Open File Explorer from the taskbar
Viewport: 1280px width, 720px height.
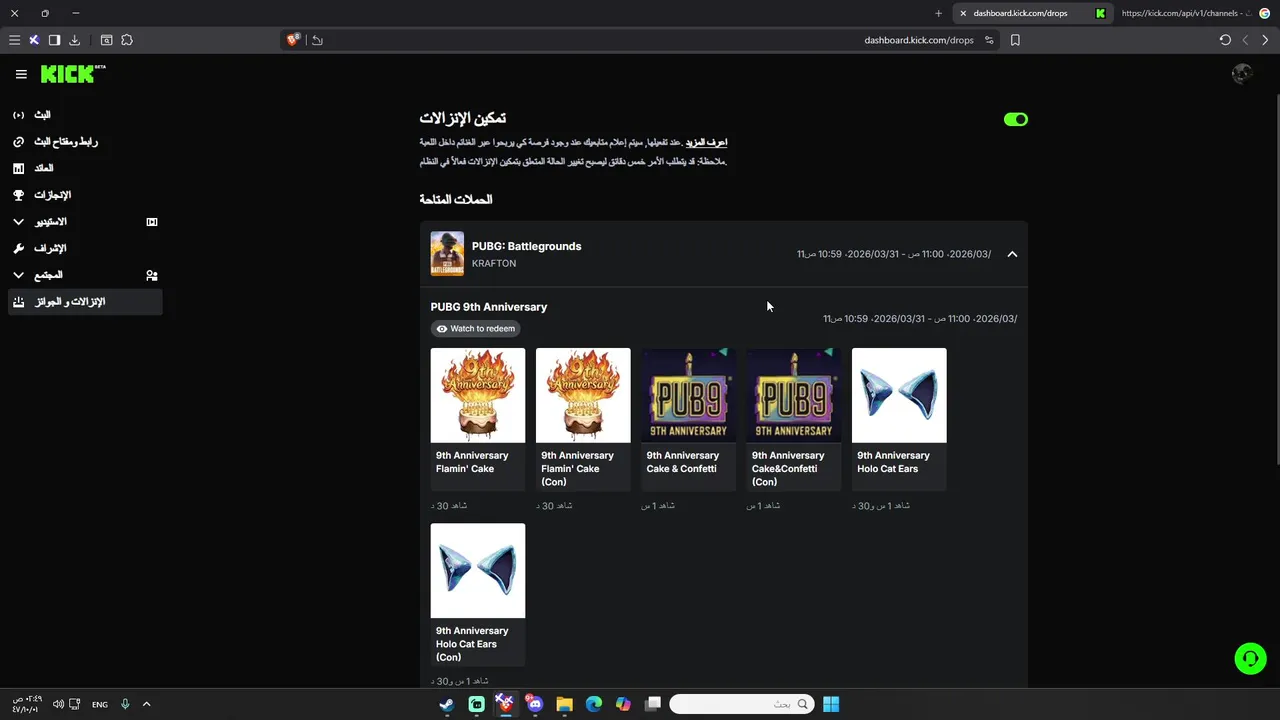tap(564, 704)
